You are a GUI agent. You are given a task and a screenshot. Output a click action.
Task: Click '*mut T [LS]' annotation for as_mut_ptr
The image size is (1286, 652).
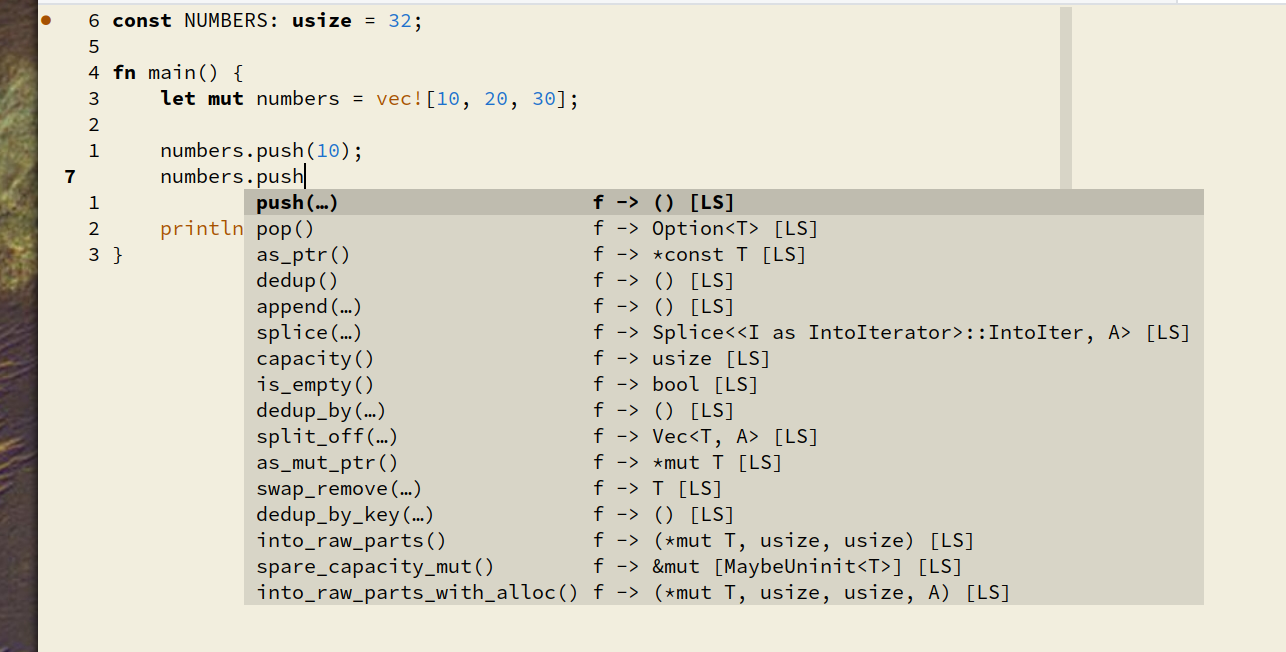click(x=717, y=463)
